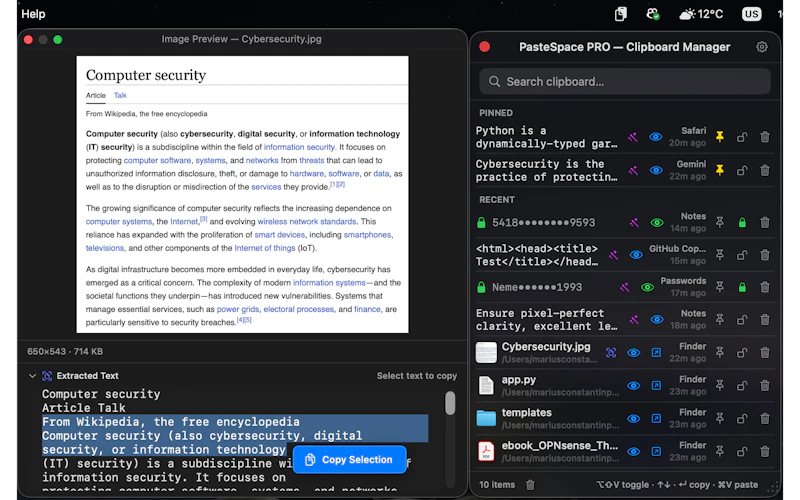Pin the templates folder clip
Viewport: 800px width, 500px height.
point(719,418)
